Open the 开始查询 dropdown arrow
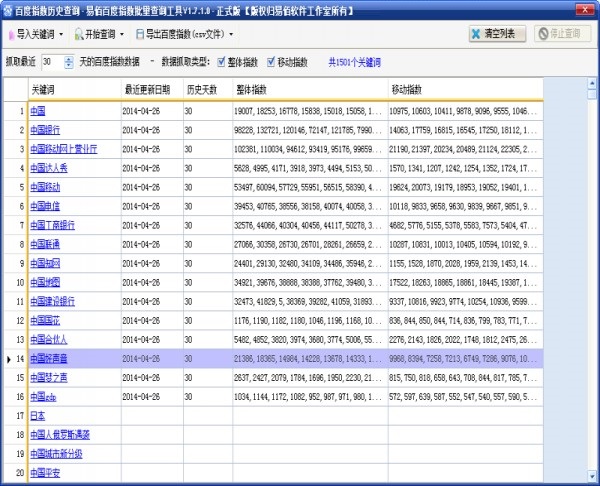Screen dimensions: 600x486 (x=122, y=34)
